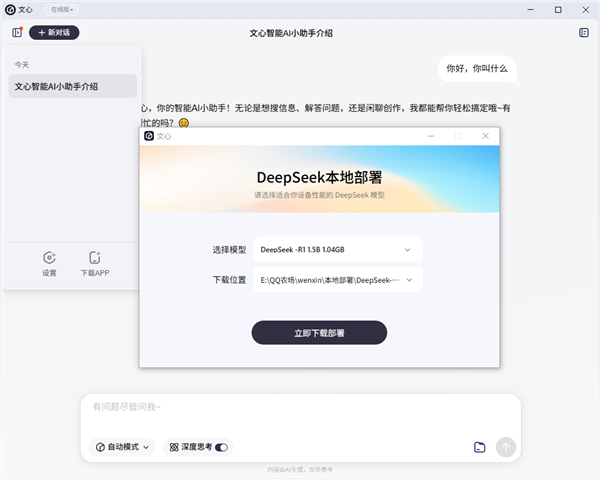Click the 深度思考 atom icon
Viewport: 600px width, 480px height.
click(x=174, y=447)
